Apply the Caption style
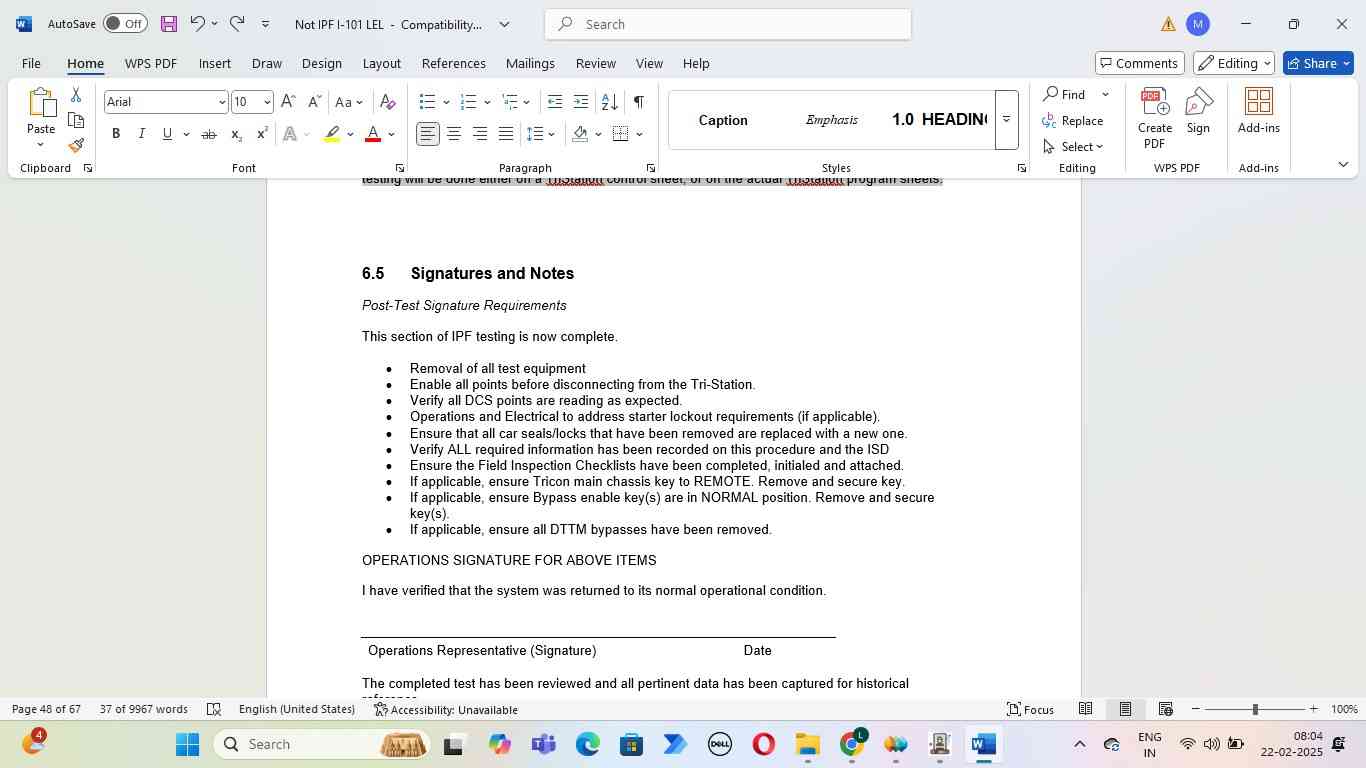 pos(723,120)
